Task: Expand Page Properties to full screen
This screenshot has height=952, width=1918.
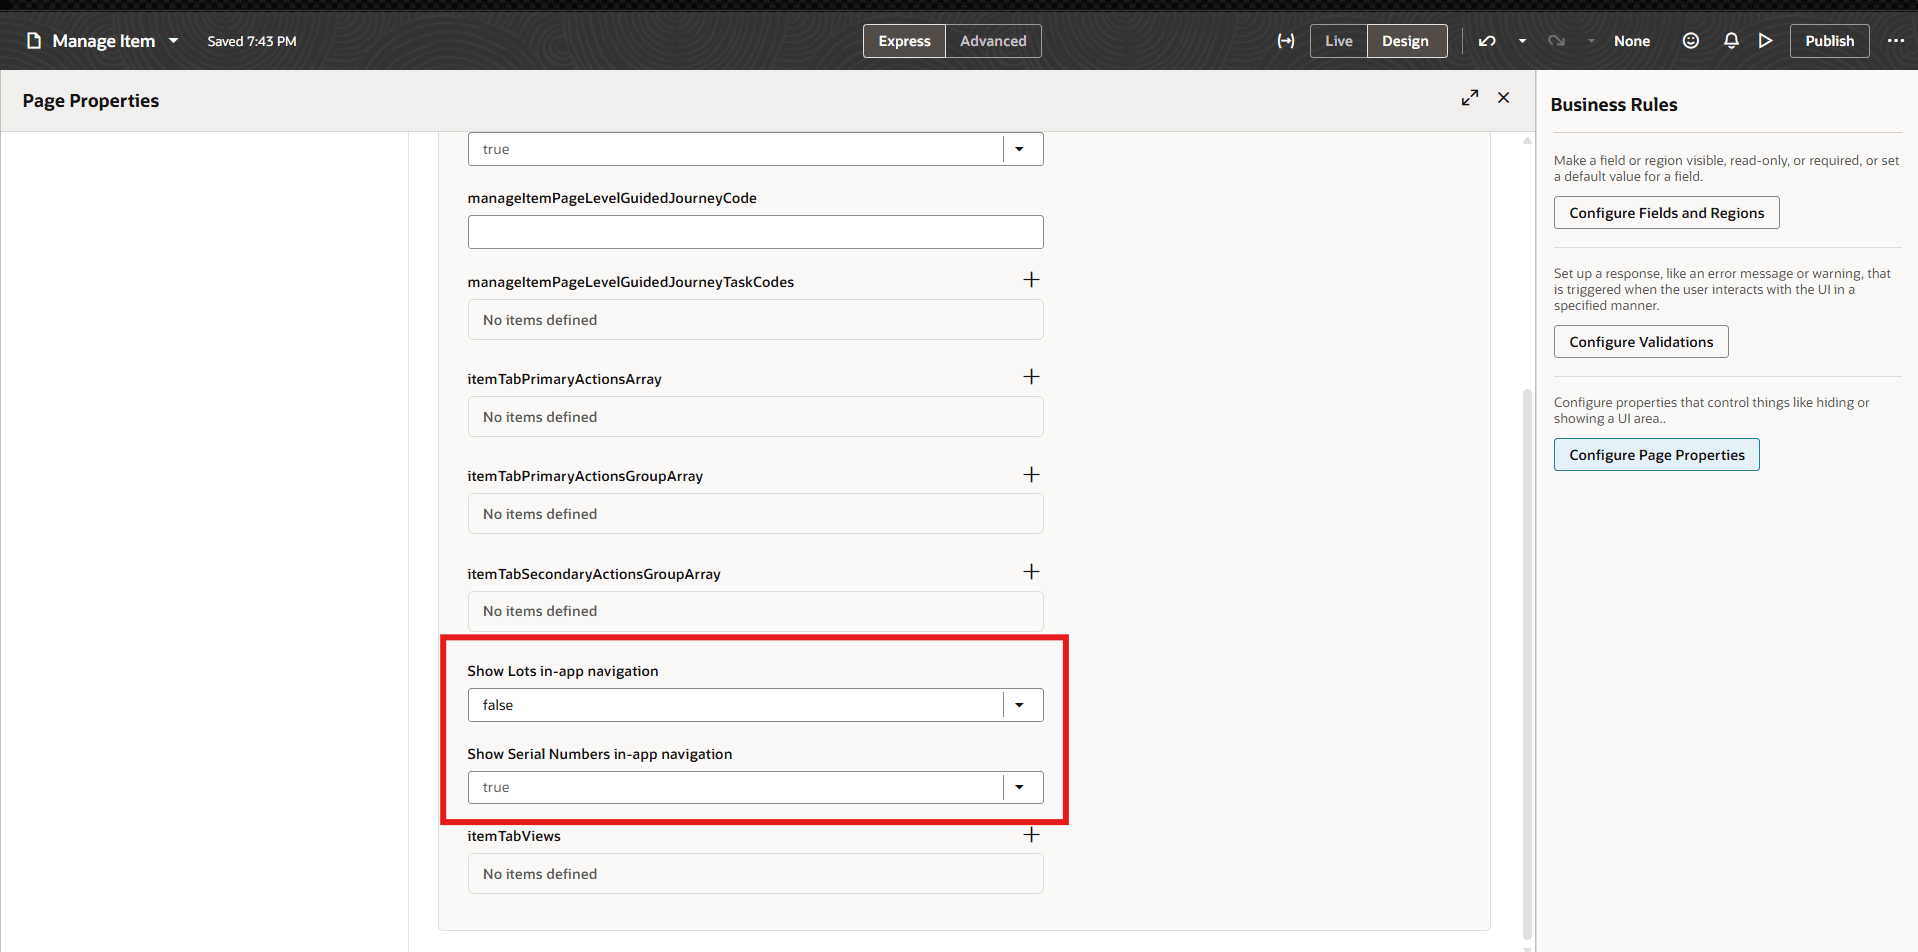Action: click(1469, 98)
